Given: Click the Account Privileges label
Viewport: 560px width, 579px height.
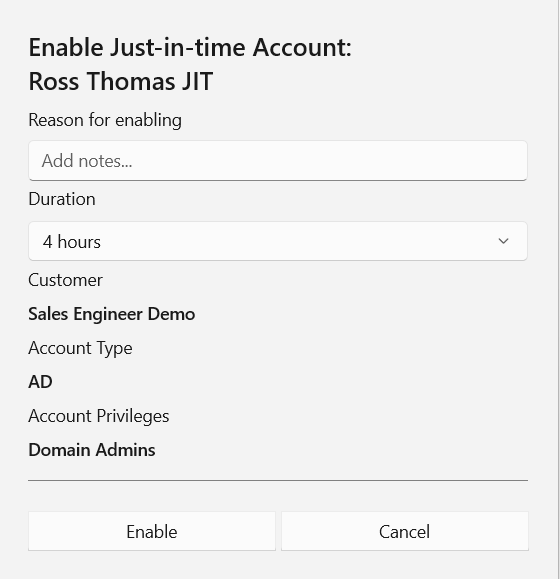Looking at the screenshot, I should [x=99, y=416].
